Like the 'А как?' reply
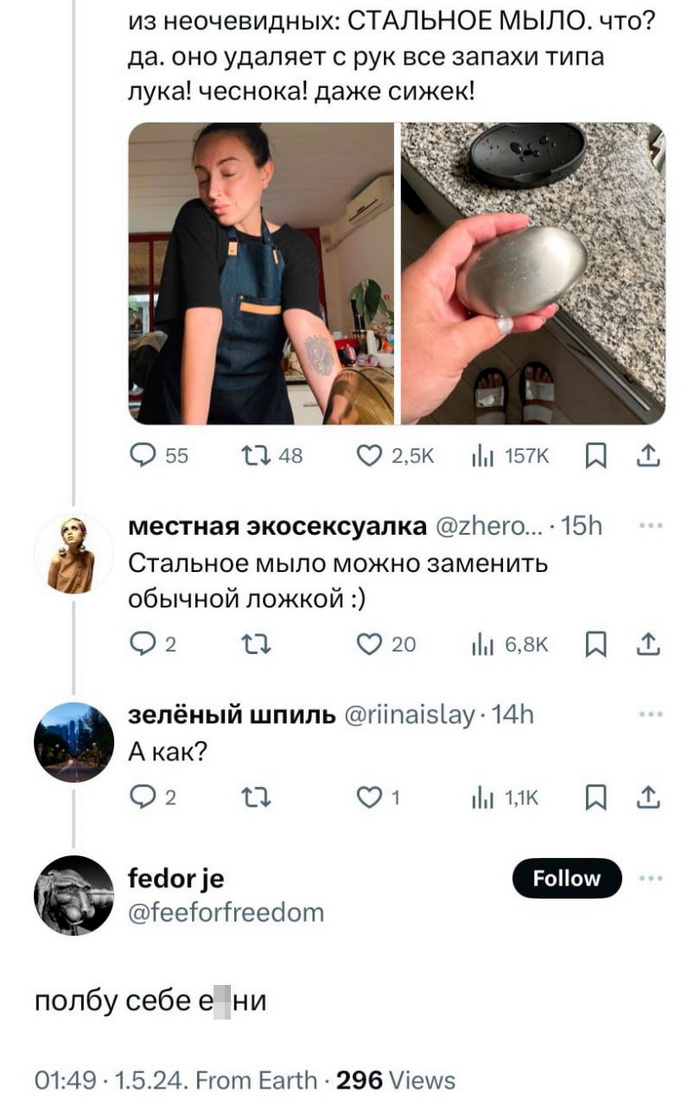This screenshot has width=700, height=1106. [378, 798]
